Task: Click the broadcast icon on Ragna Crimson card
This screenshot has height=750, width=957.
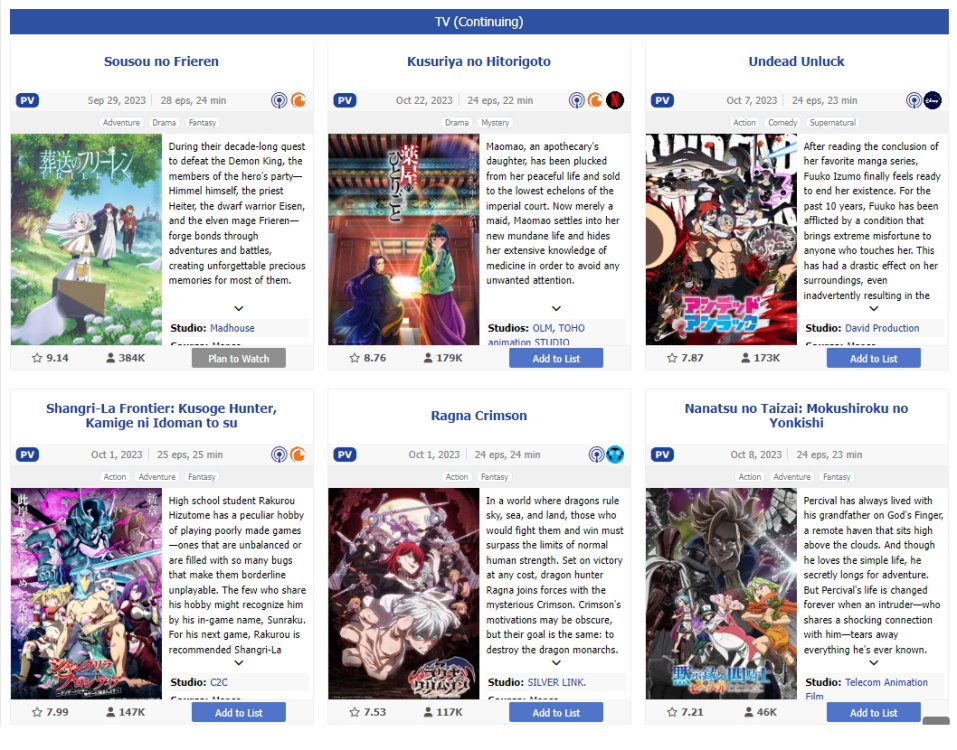Action: 596,455
